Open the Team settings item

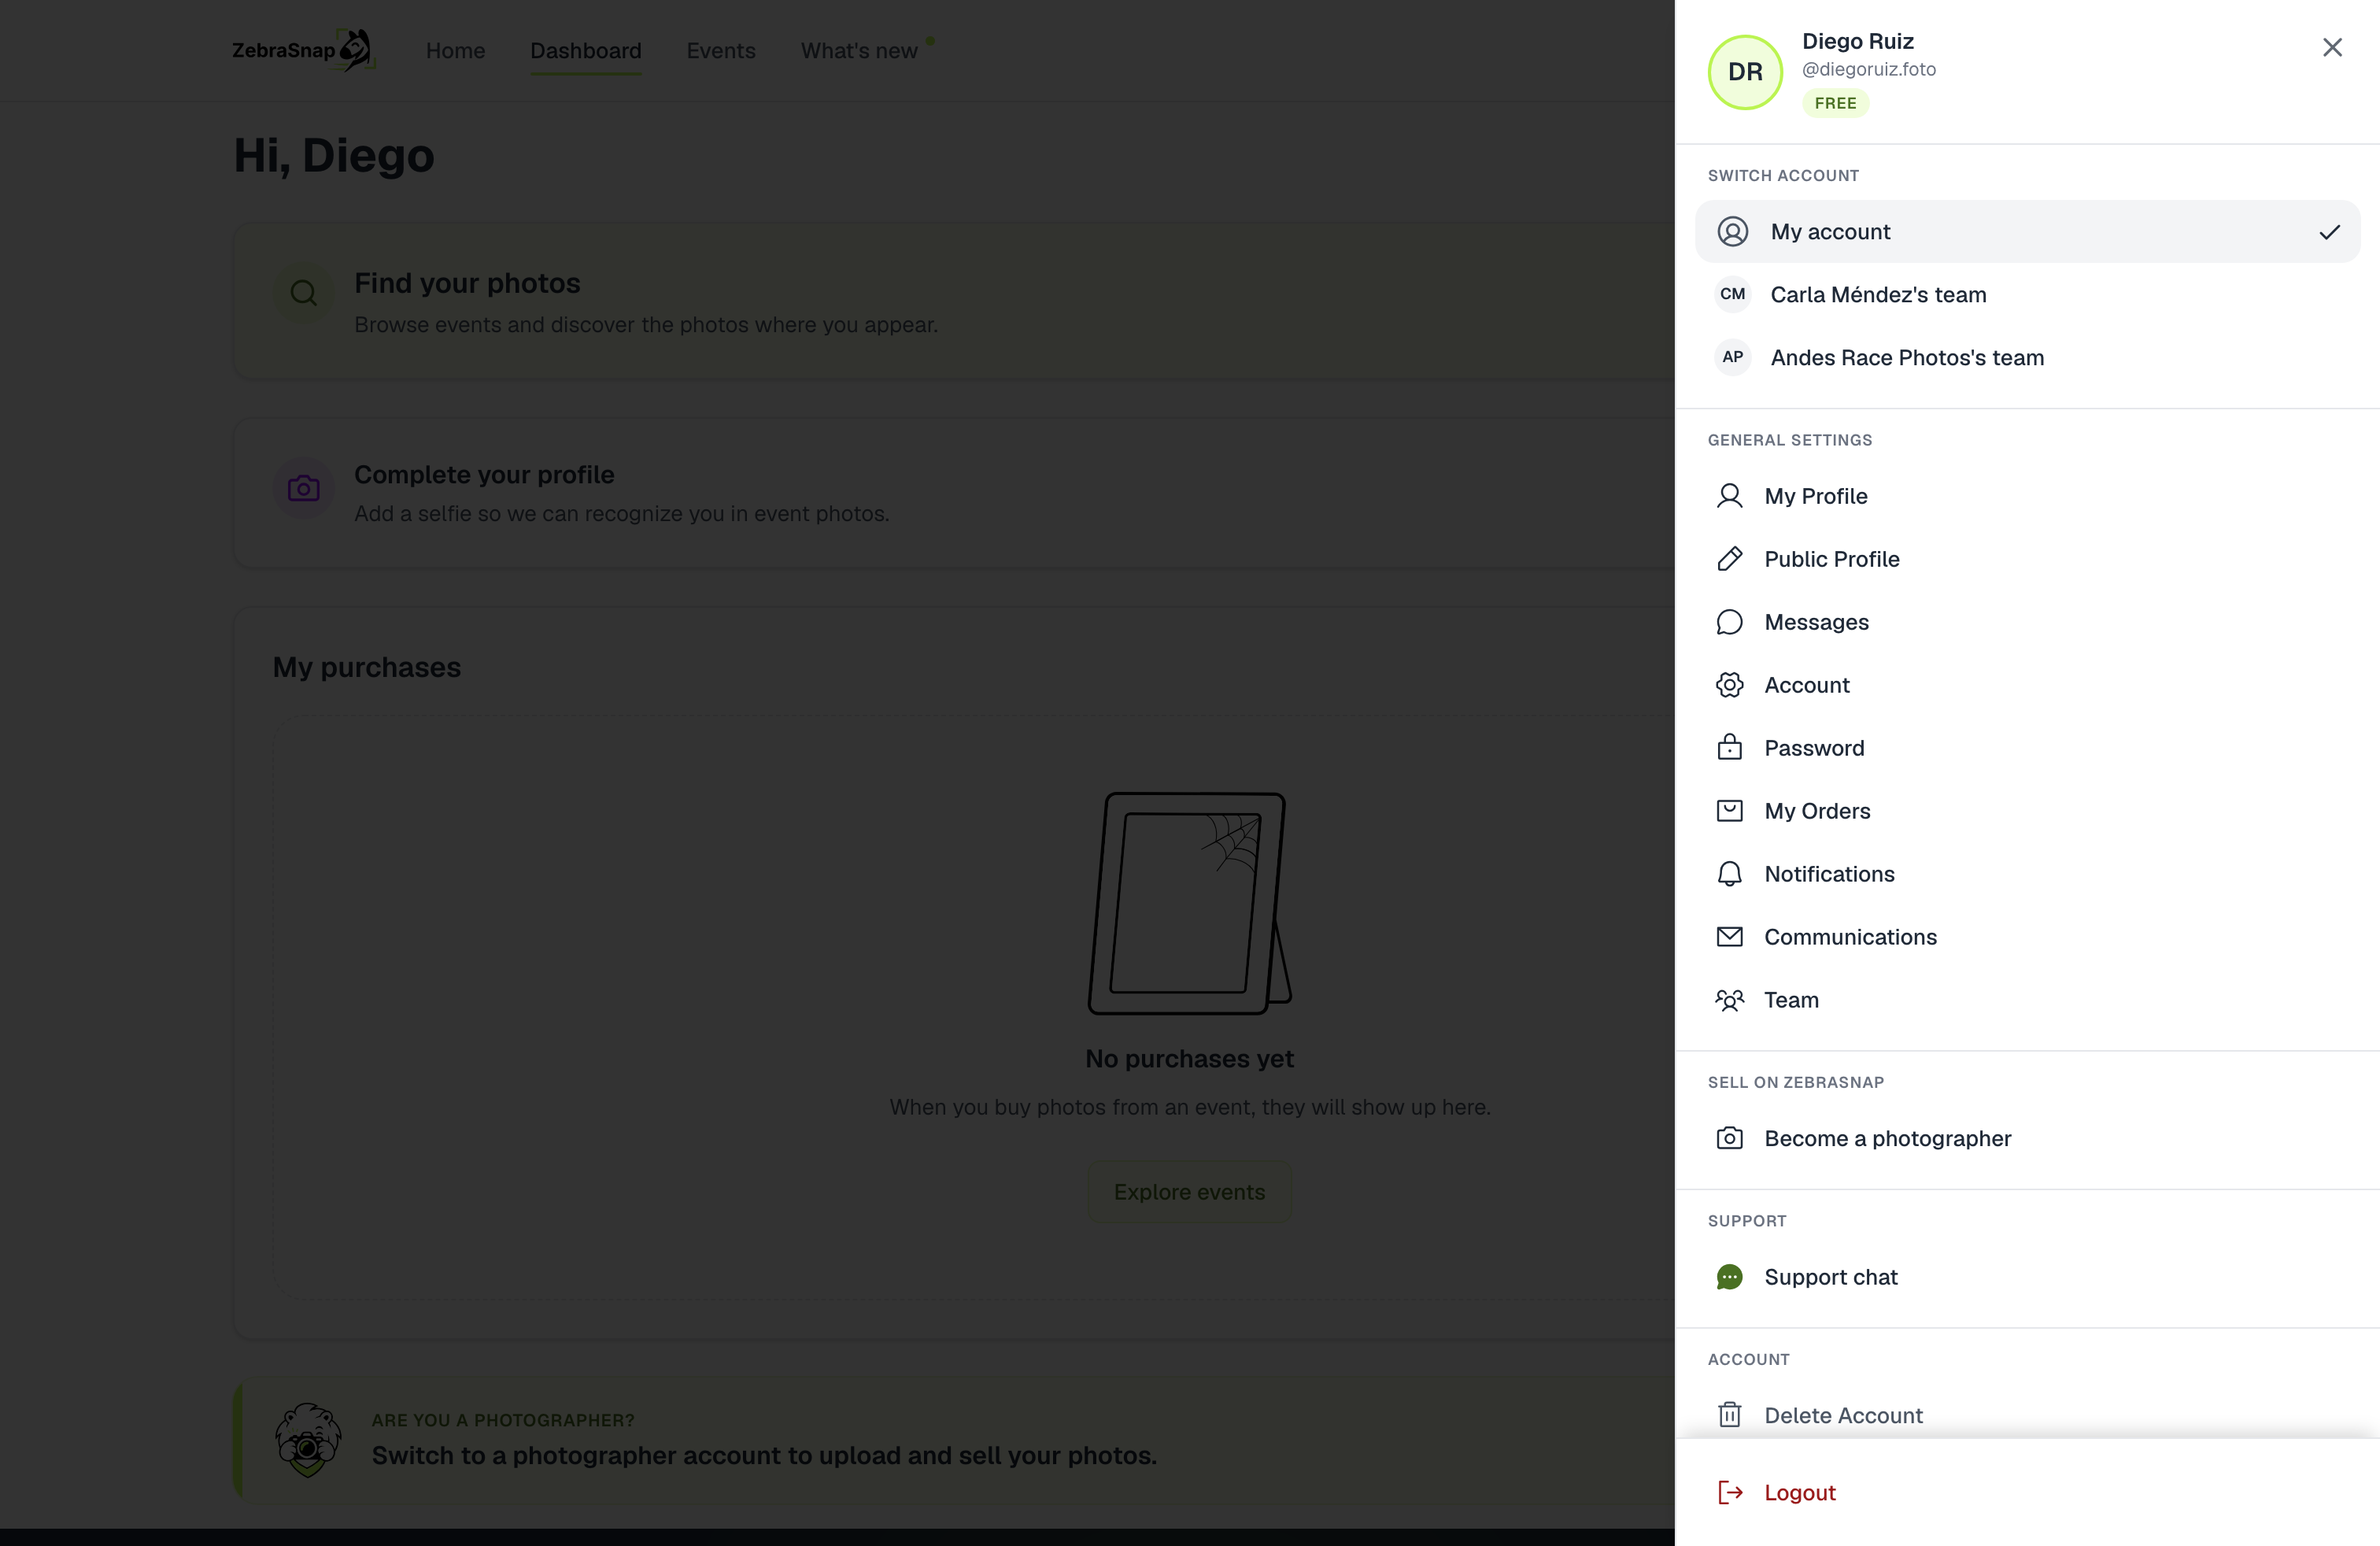[2028, 1000]
